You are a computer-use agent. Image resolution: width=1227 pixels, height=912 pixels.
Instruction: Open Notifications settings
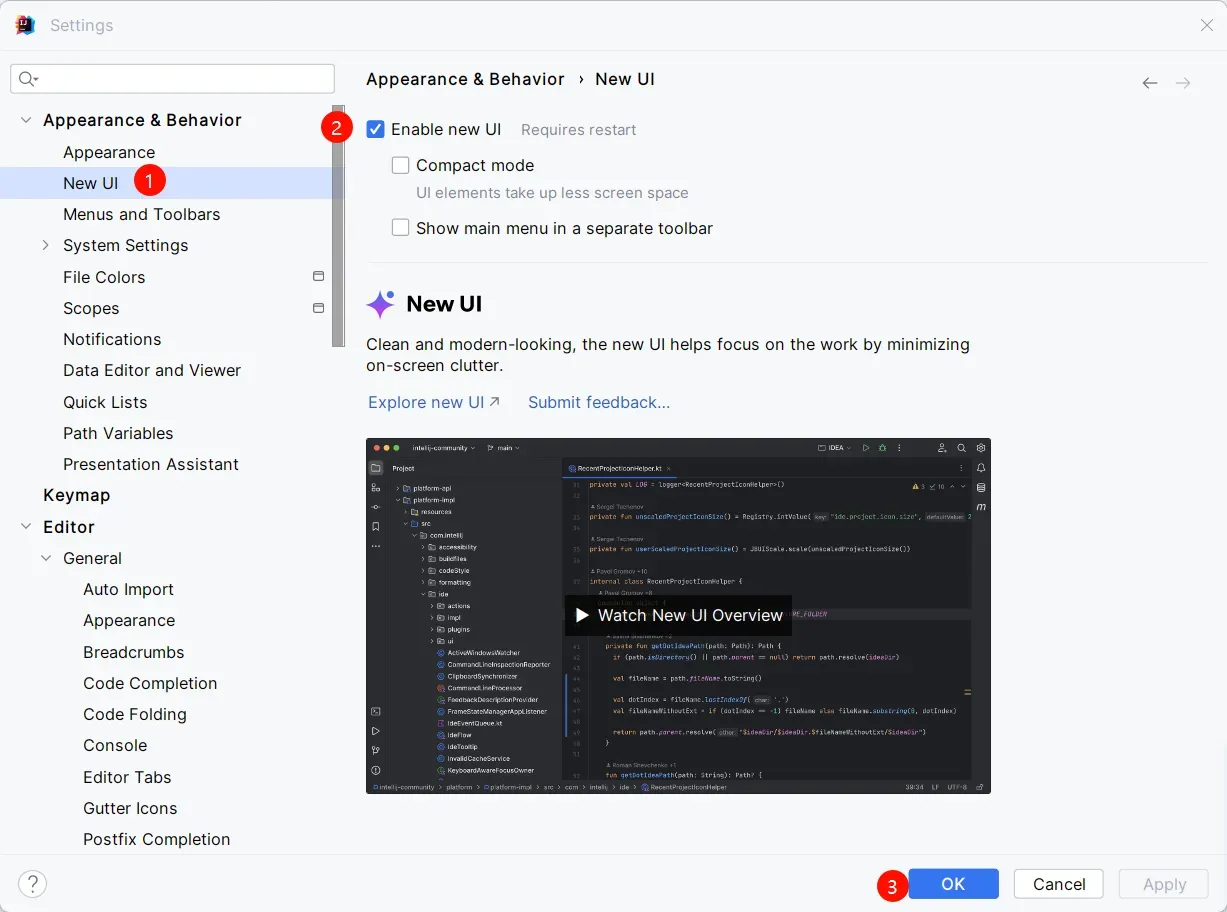point(112,339)
